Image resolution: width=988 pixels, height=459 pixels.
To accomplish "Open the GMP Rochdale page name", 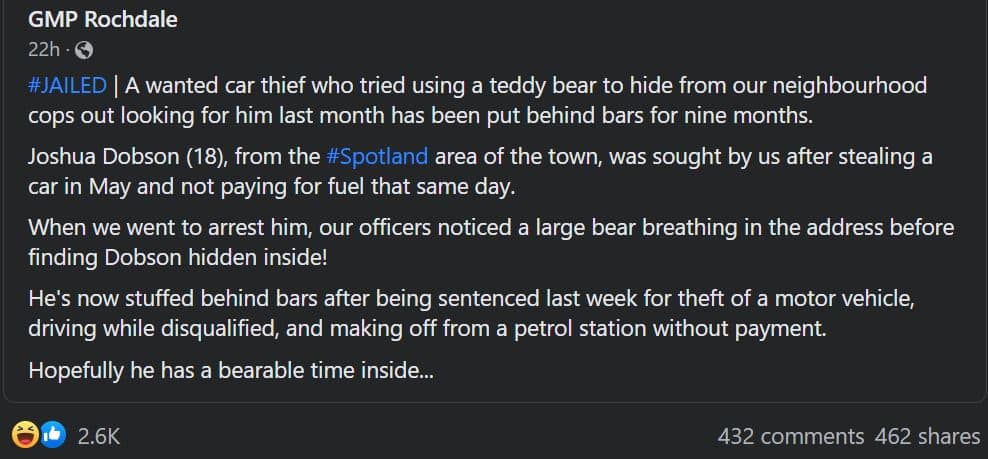I will point(103,20).
